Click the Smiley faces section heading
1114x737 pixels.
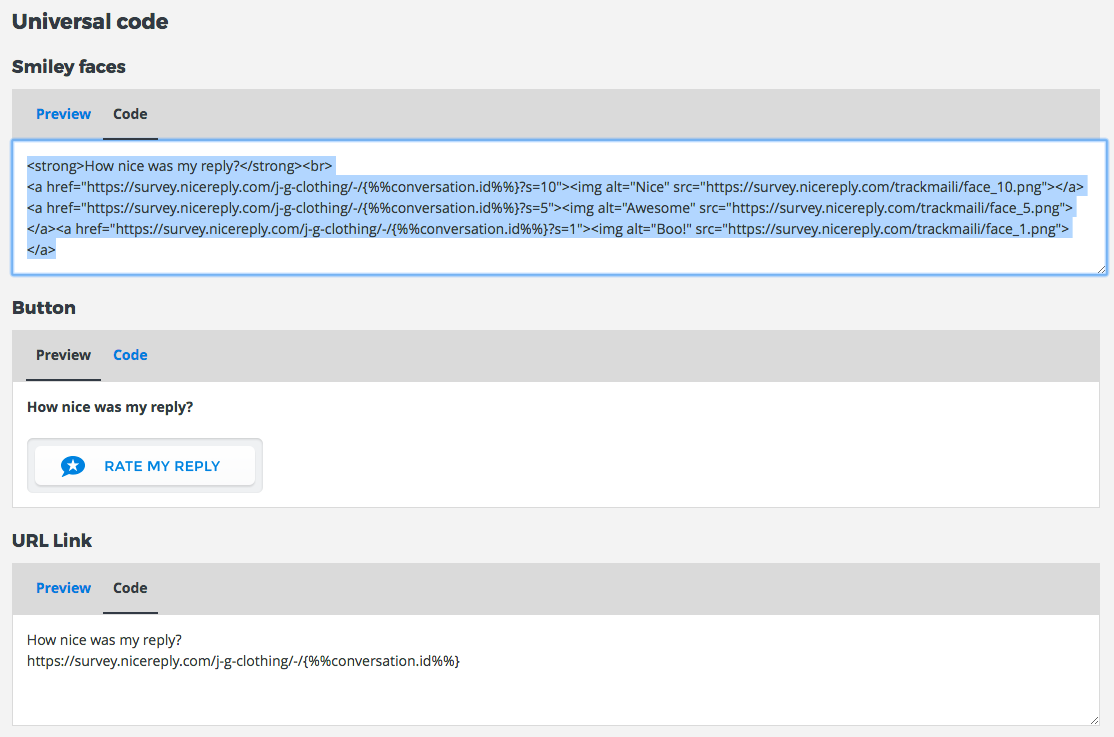pos(69,67)
